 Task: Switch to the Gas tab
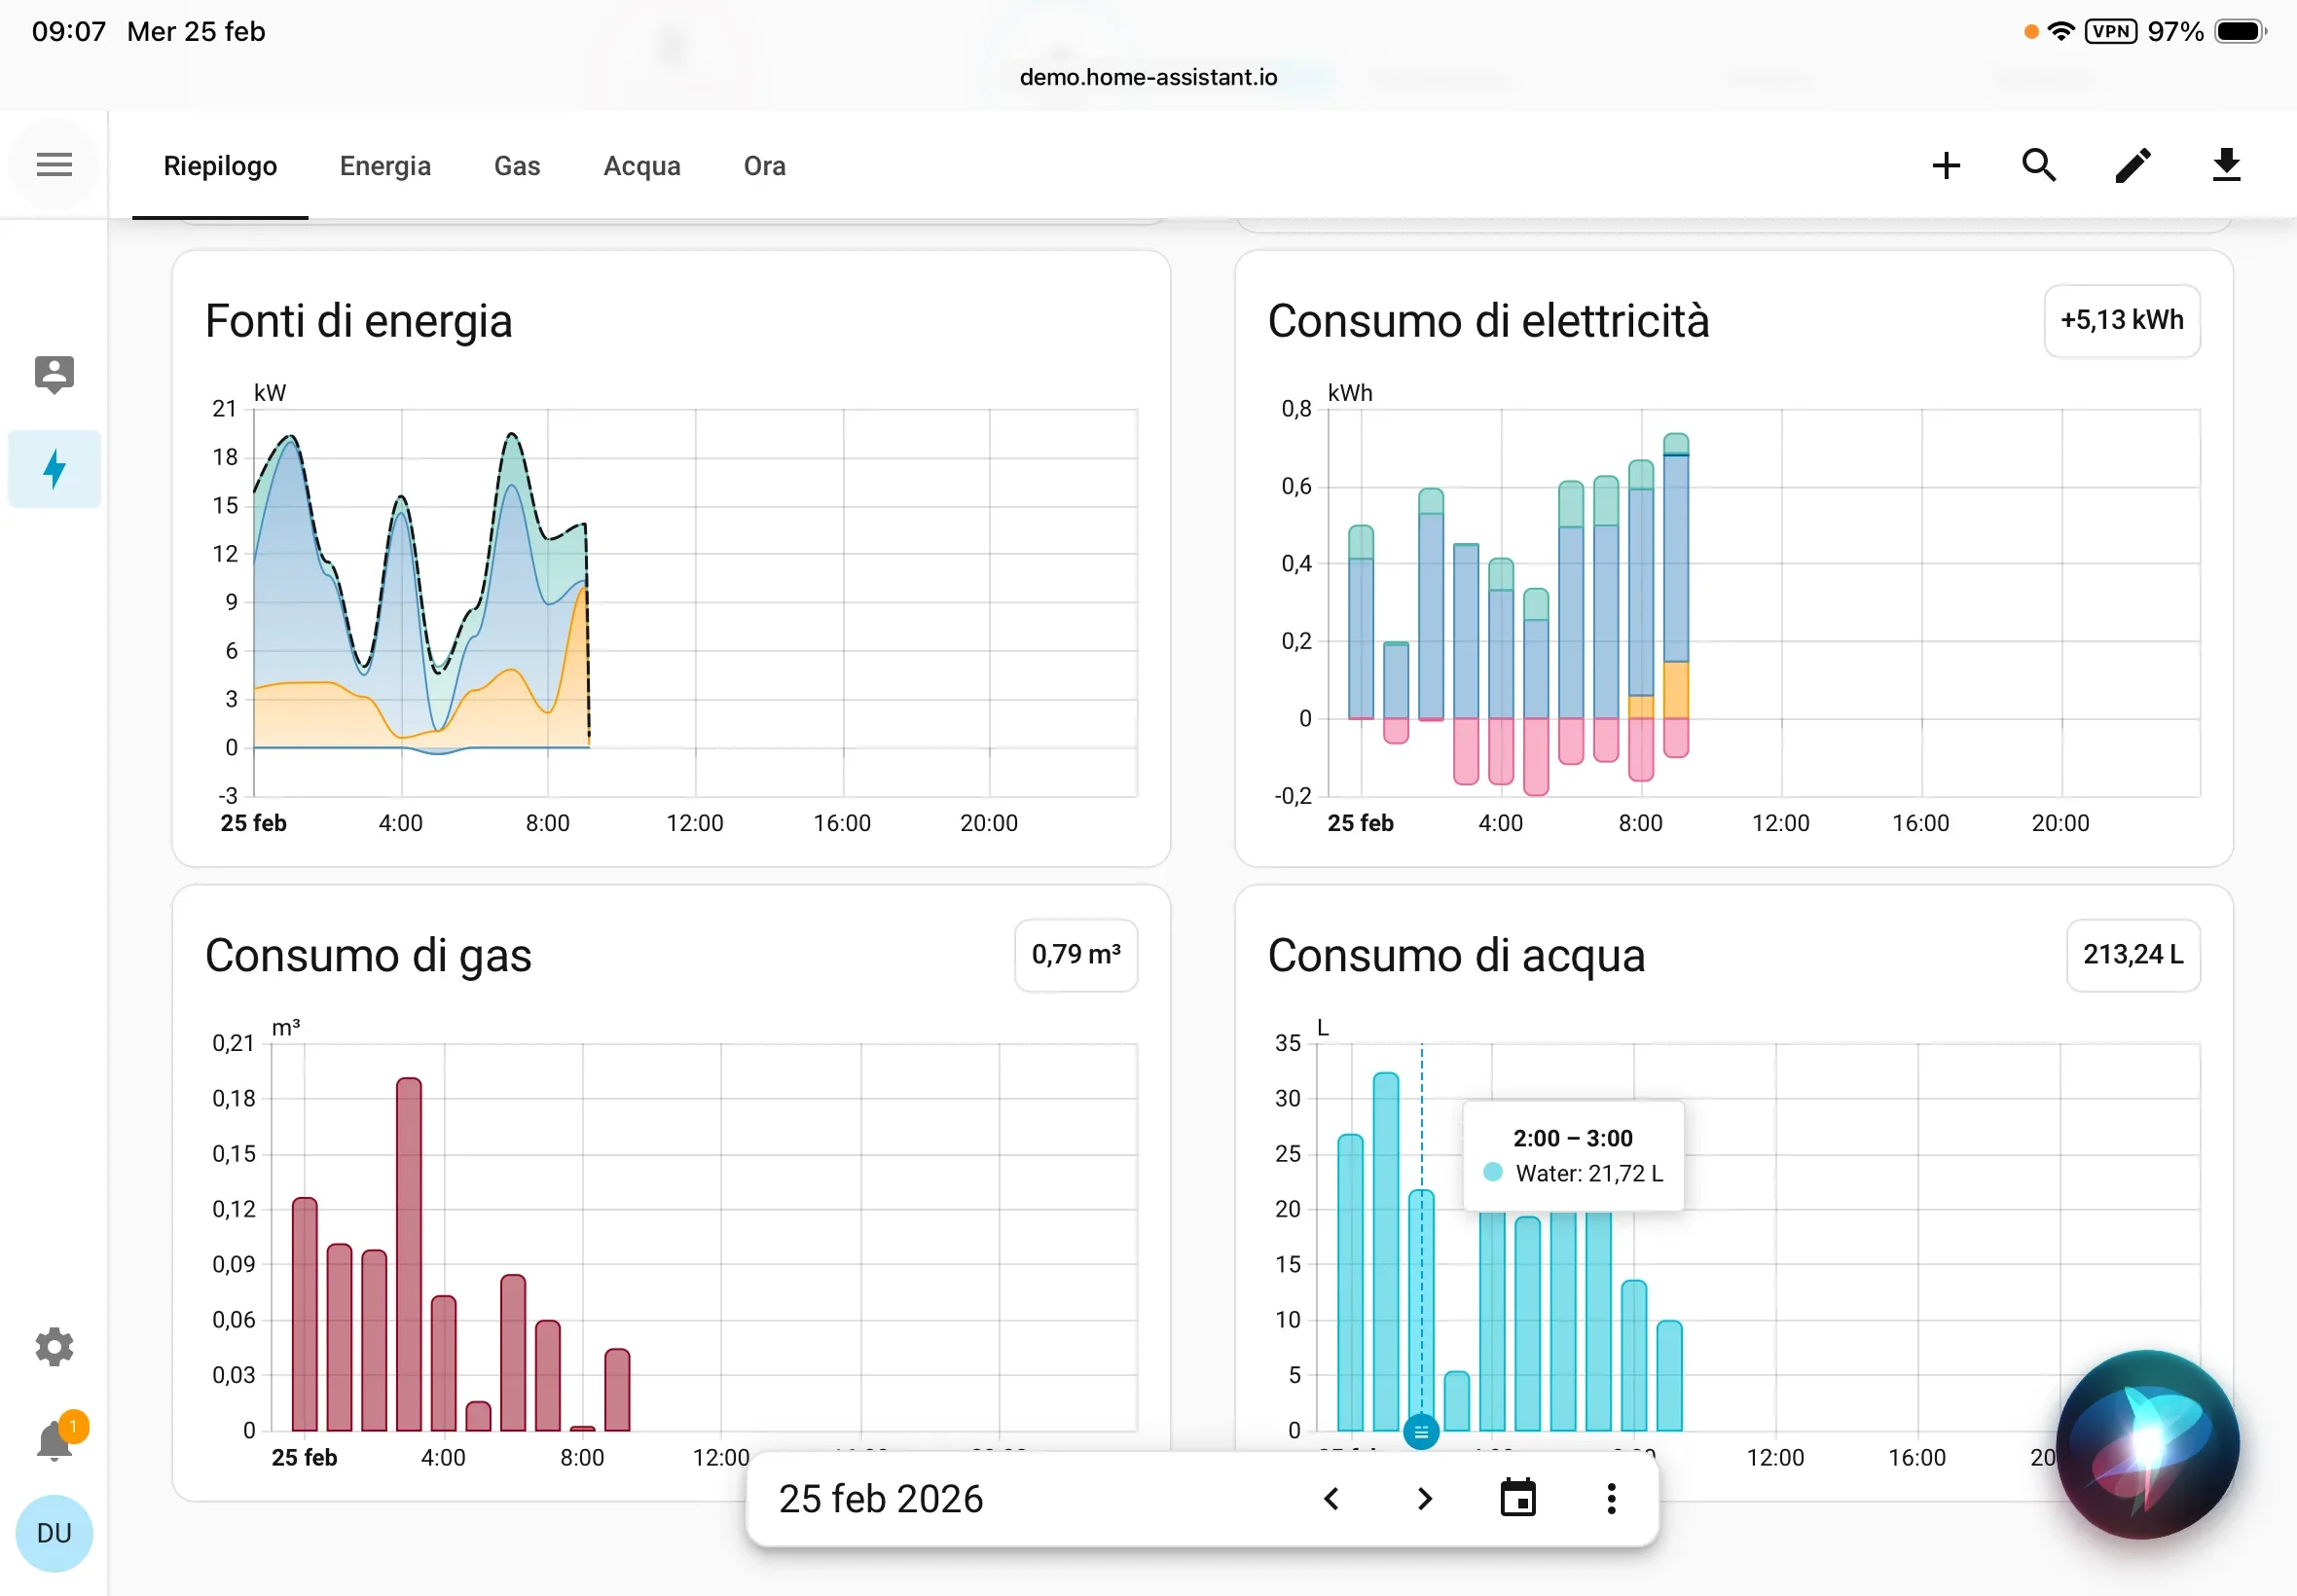pyautogui.click(x=517, y=165)
